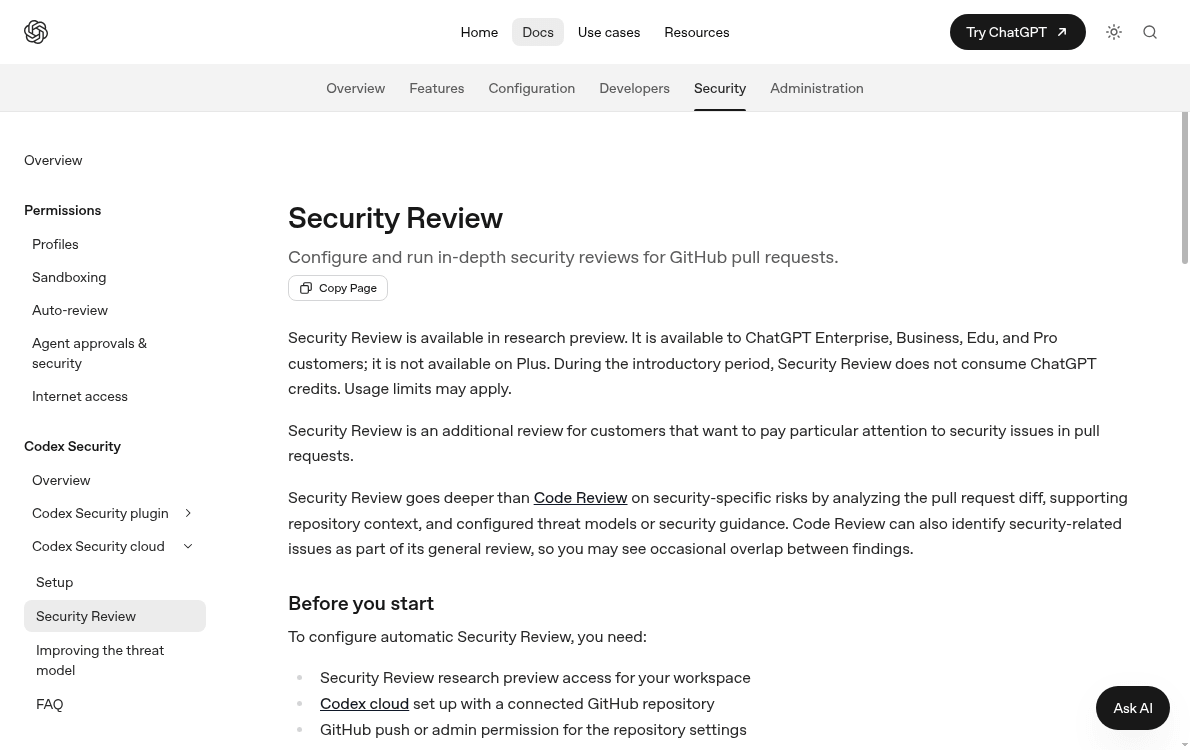Click the arrow icon in Try ChatGPT
Screen dimensions: 1200x750
[x=1062, y=32]
